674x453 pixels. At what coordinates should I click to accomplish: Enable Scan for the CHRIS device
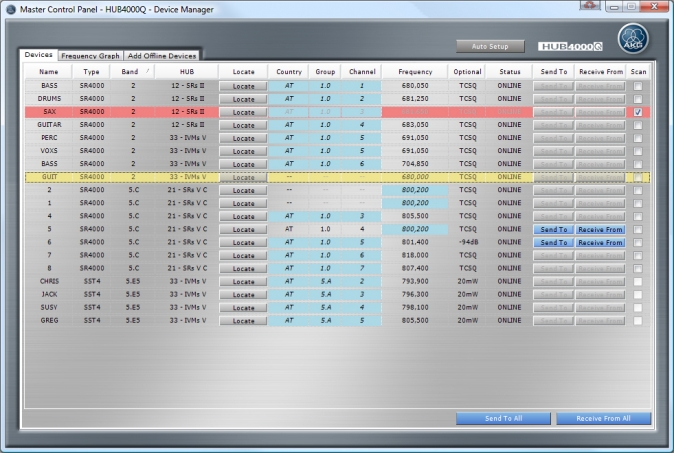click(638, 282)
